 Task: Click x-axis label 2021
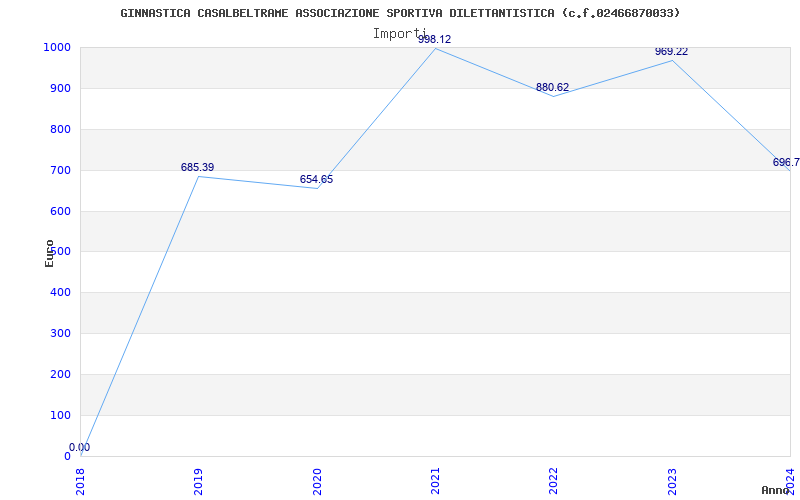[x=435, y=480]
